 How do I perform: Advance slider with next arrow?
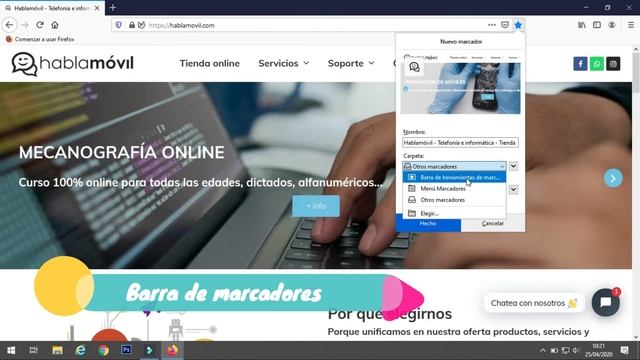(x=613, y=178)
